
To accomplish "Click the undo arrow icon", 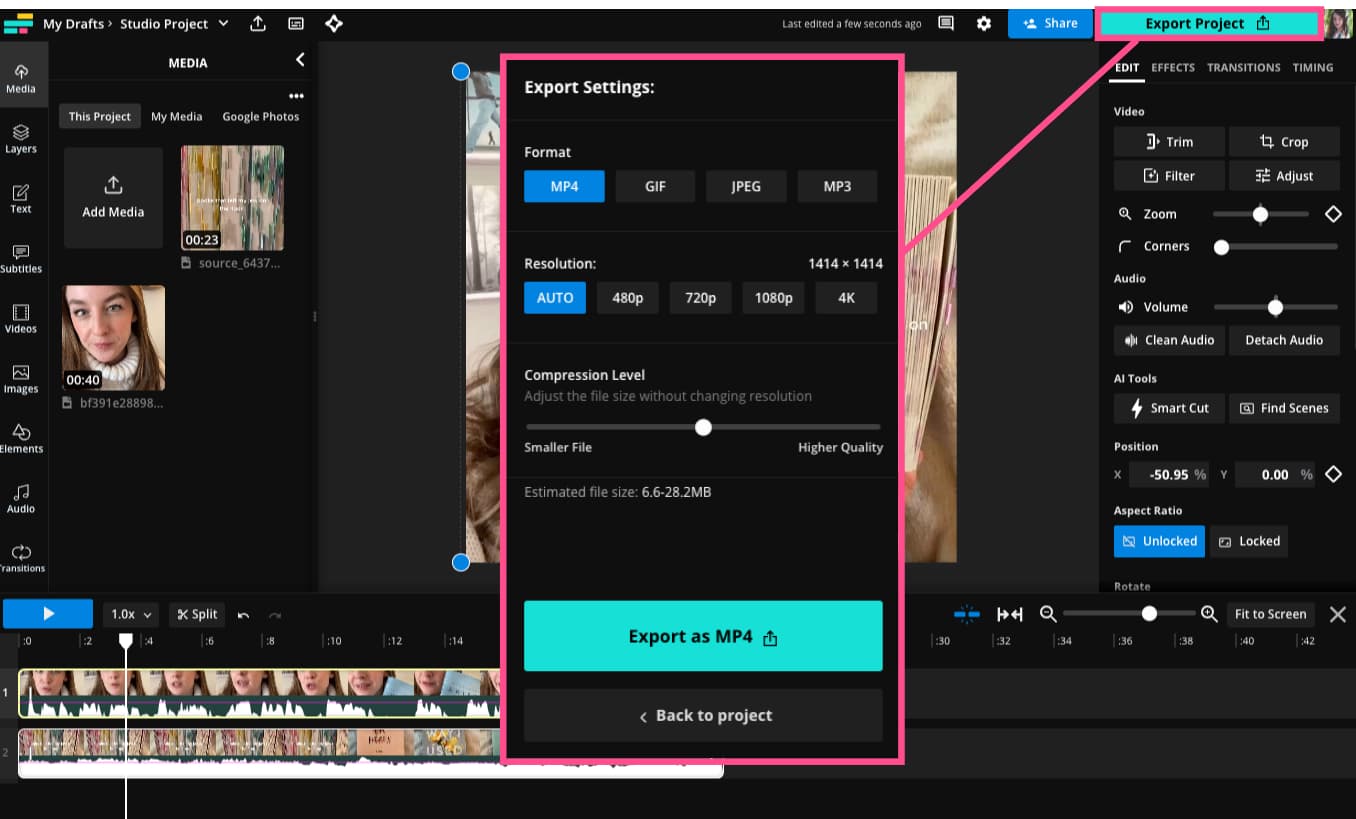I will click(x=243, y=615).
